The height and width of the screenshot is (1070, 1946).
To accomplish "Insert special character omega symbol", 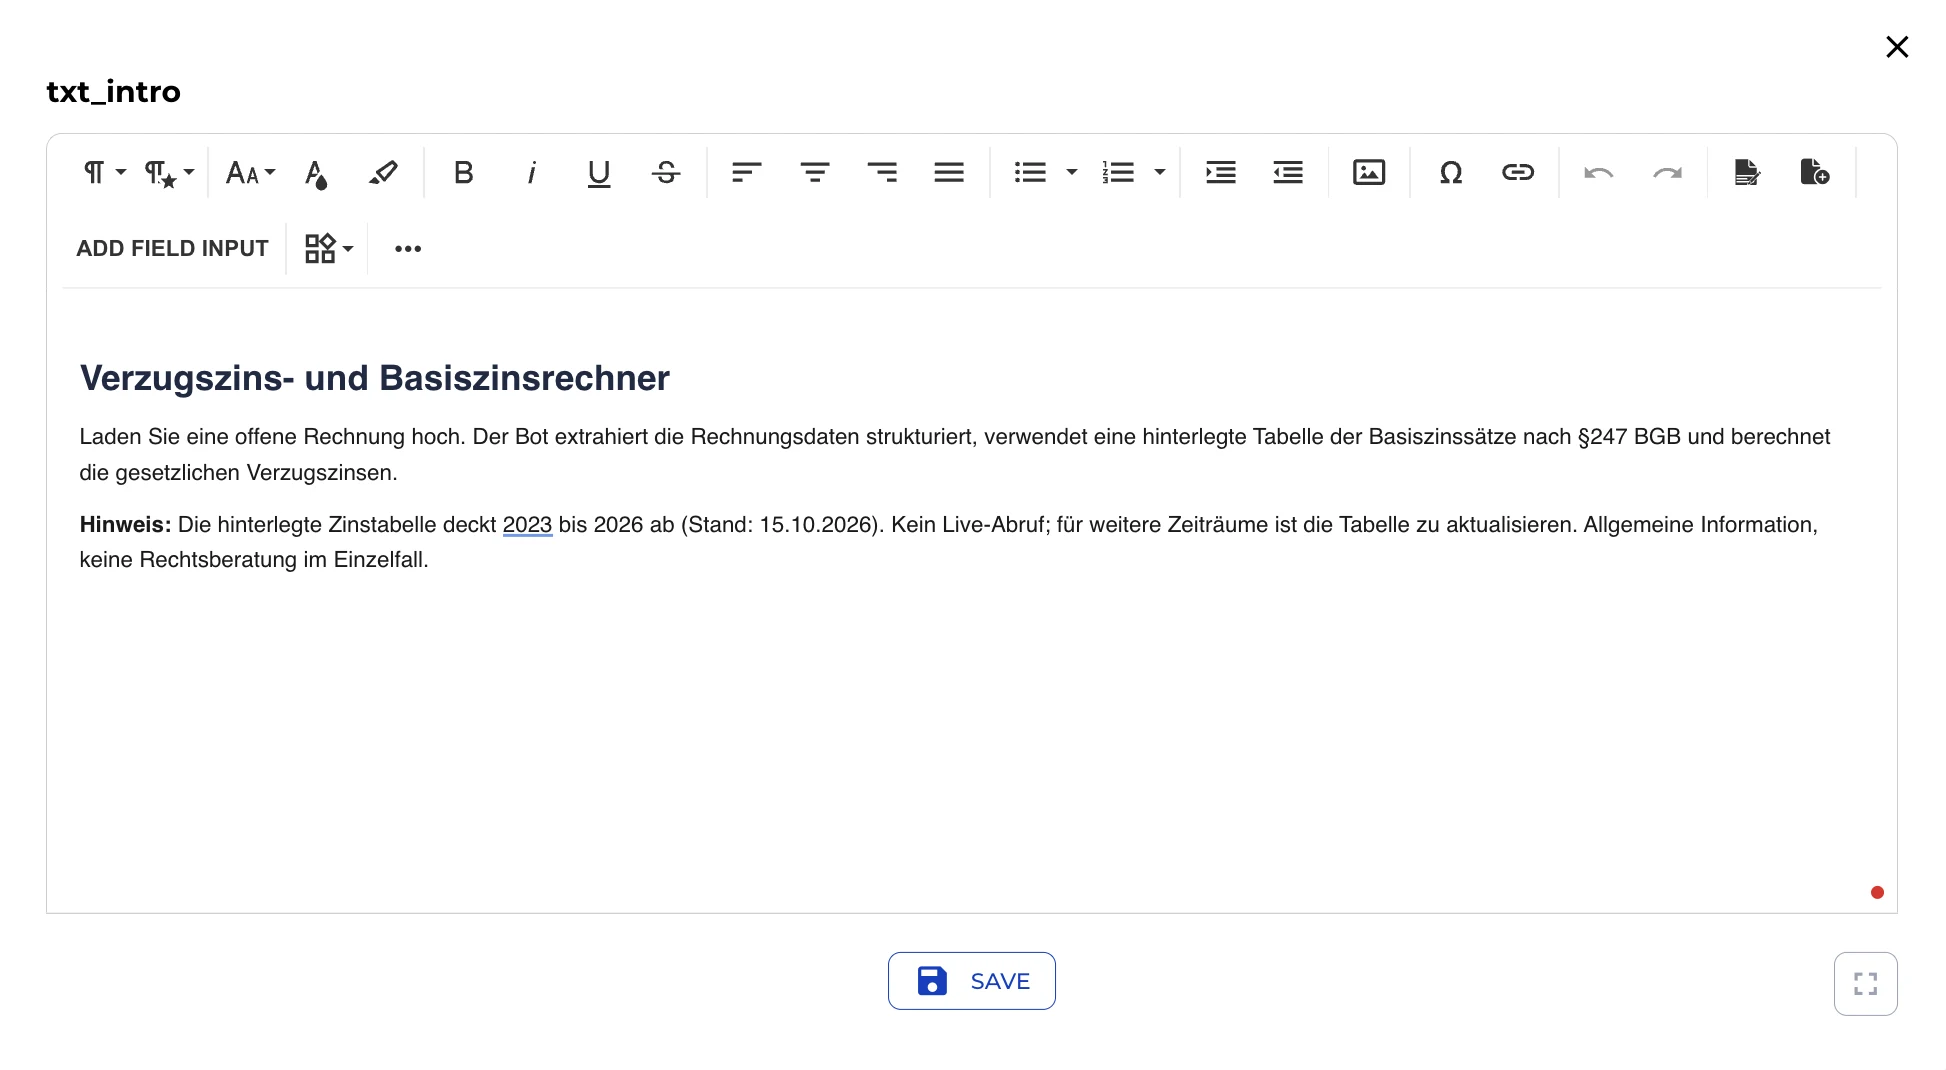I will tap(1451, 173).
